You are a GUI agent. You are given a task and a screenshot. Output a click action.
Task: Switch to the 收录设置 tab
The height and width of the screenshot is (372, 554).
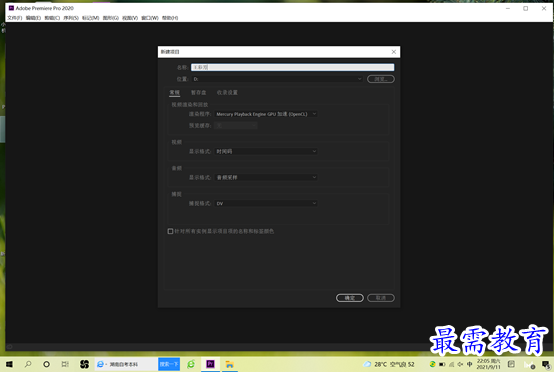pos(227,93)
